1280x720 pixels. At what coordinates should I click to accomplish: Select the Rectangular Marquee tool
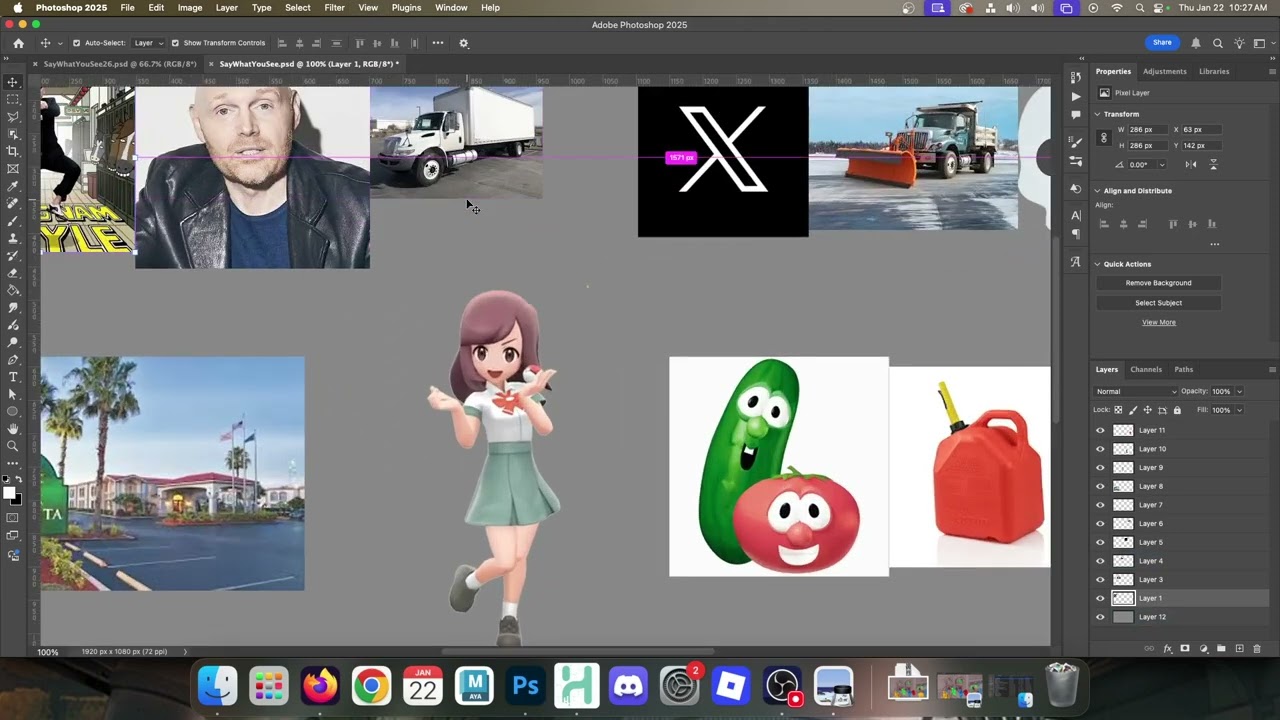[13, 99]
